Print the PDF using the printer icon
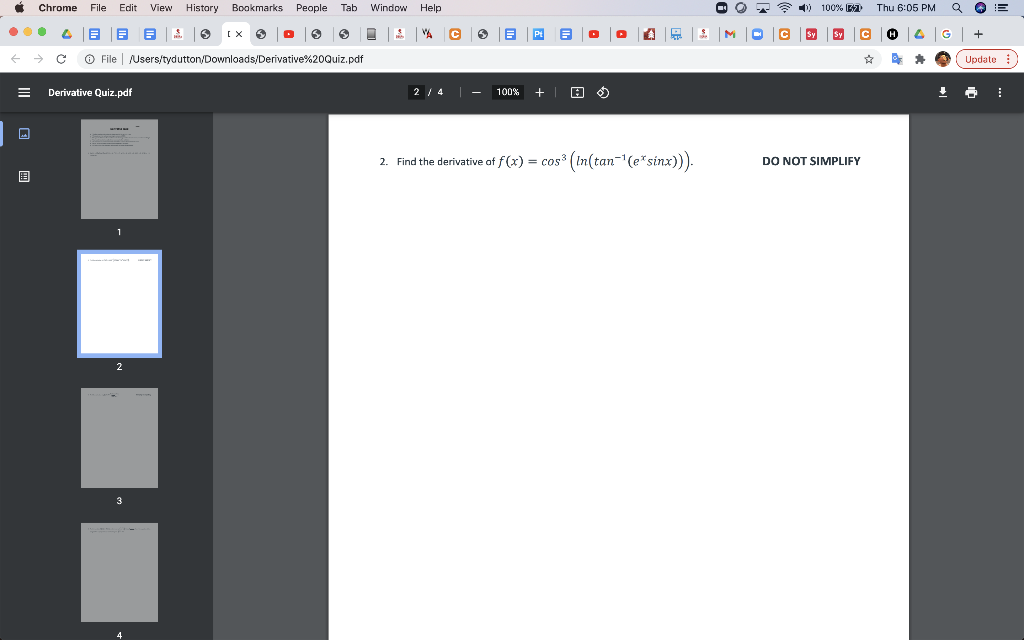This screenshot has height=640, width=1024. (x=970, y=92)
